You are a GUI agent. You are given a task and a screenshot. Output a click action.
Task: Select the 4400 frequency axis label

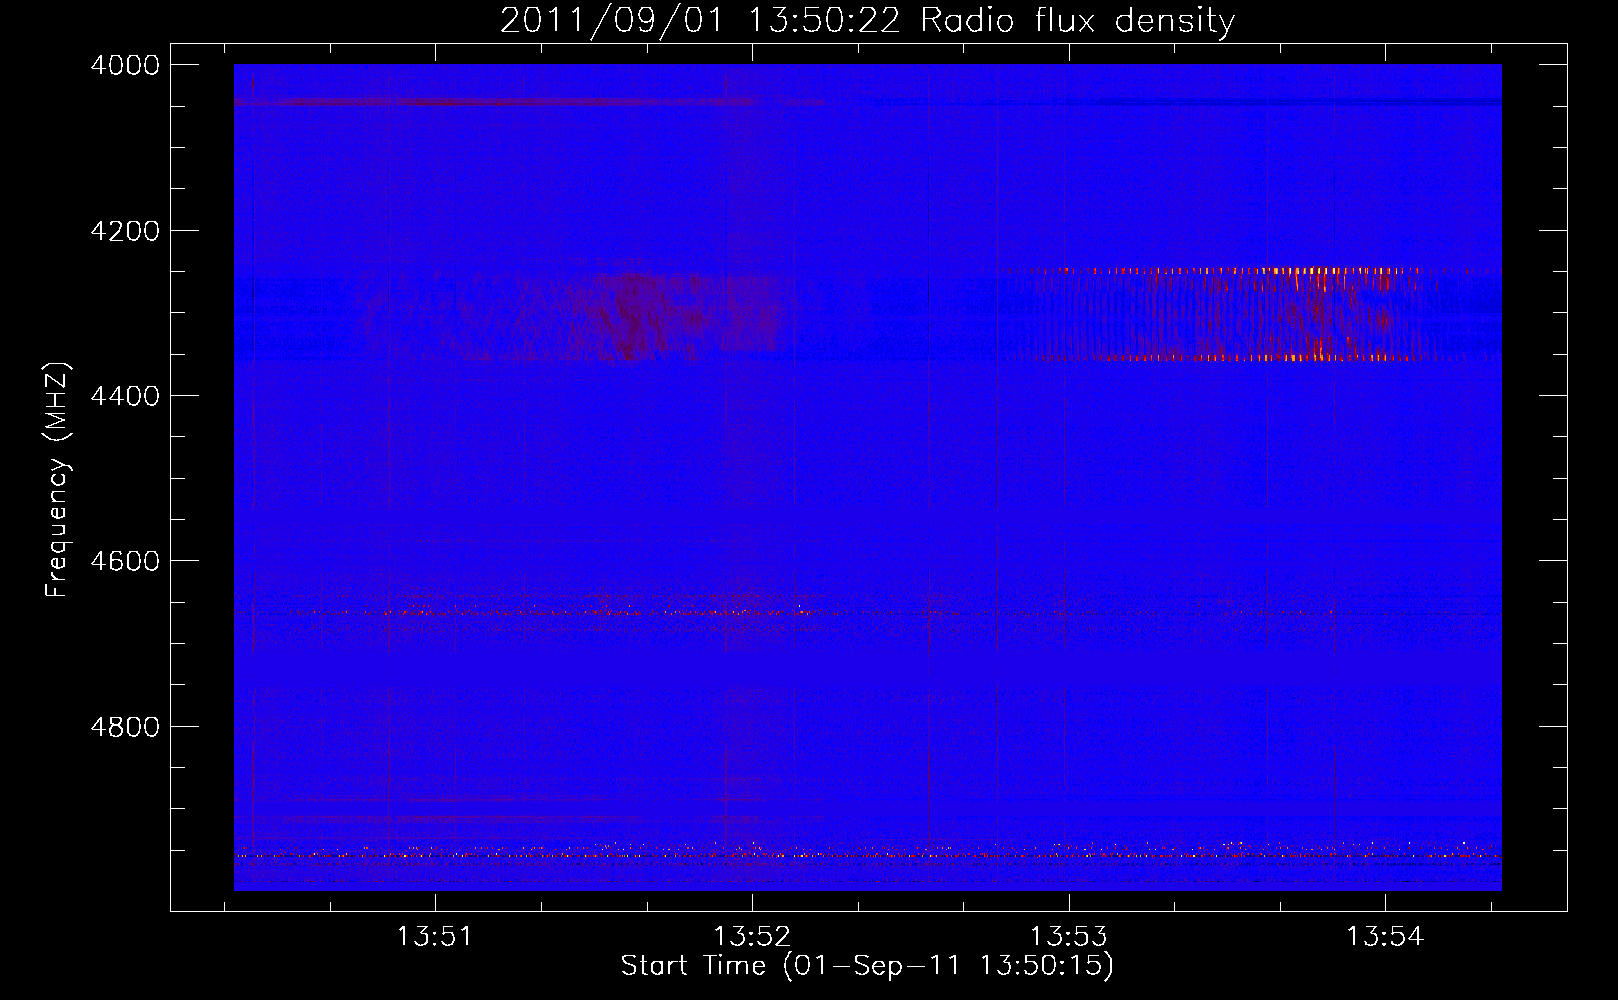pyautogui.click(x=125, y=396)
